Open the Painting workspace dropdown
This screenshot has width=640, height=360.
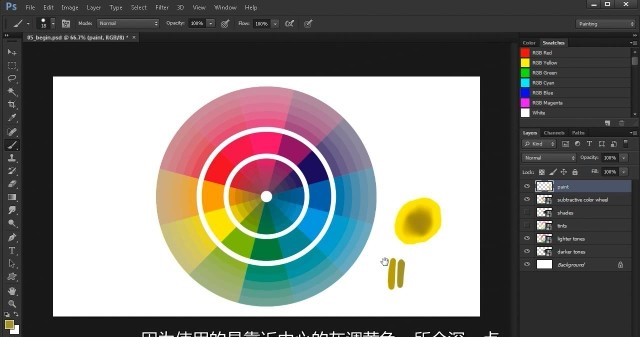click(x=605, y=24)
